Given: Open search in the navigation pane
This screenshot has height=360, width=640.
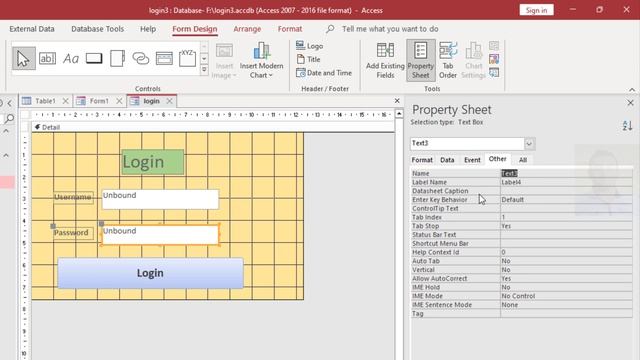Looking at the screenshot, I should coord(9,119).
